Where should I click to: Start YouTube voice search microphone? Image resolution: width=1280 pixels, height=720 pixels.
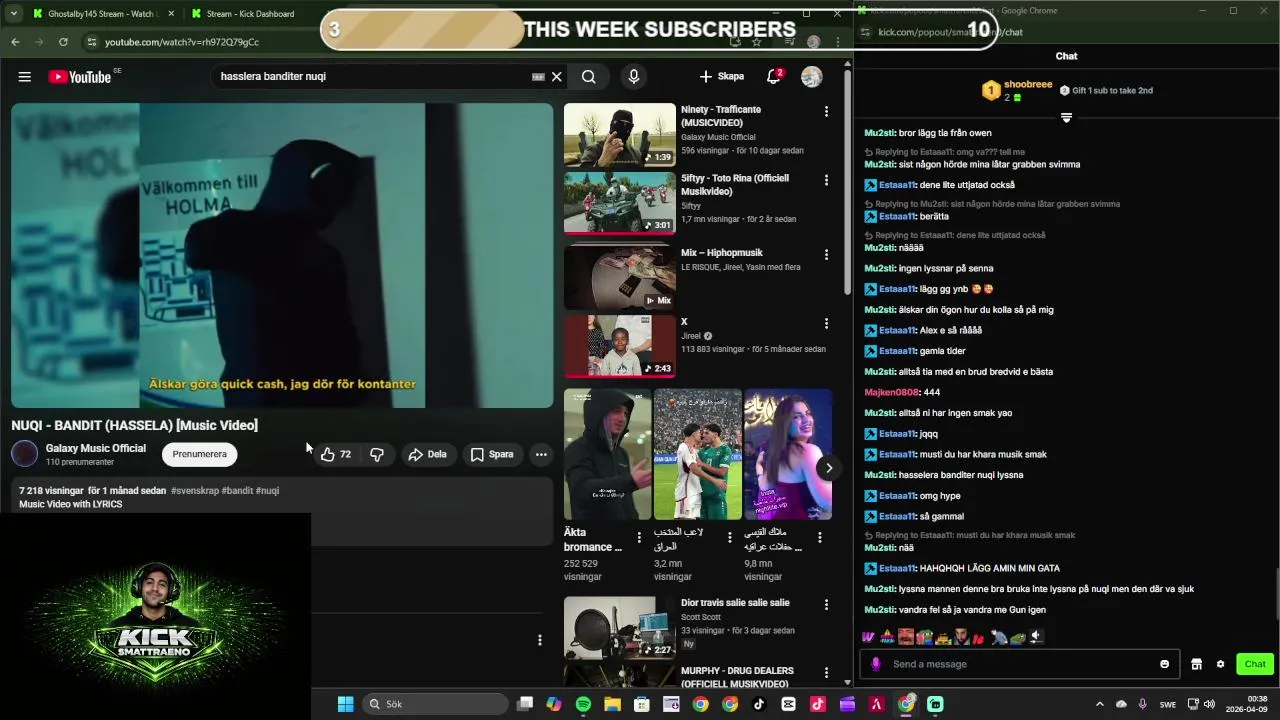coord(633,77)
